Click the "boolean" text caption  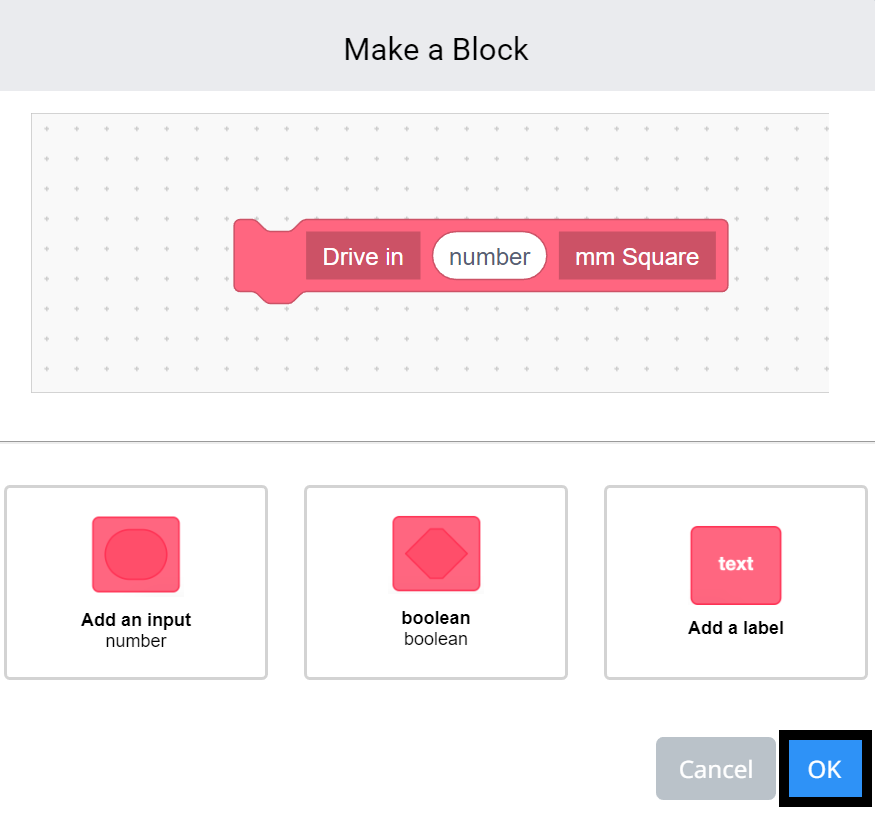(436, 619)
